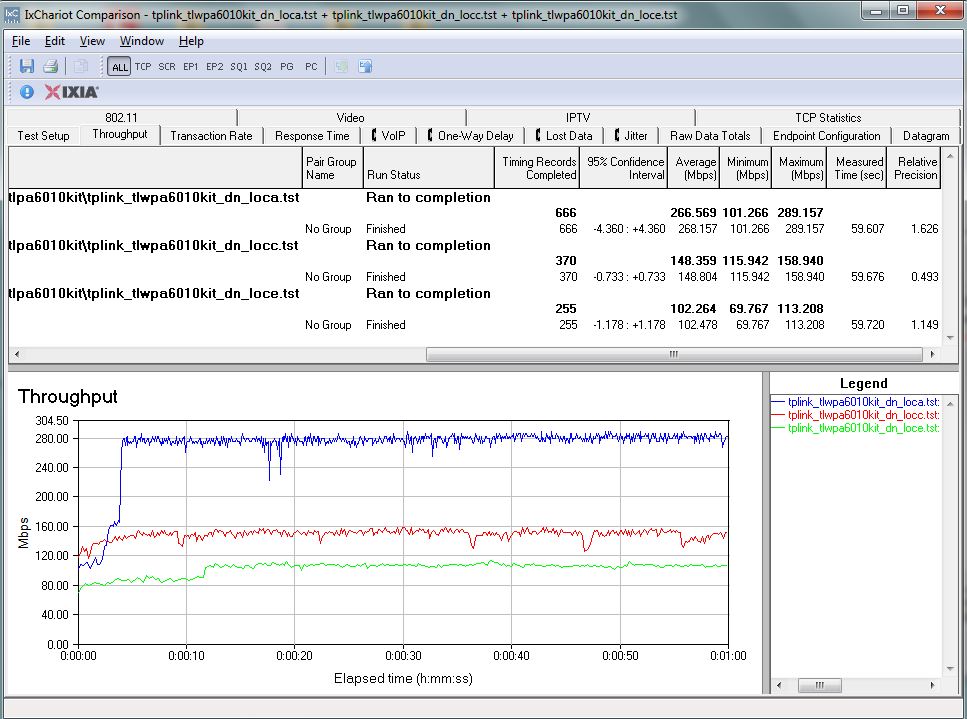Click the results table scroll-left arrow
Image resolution: width=967 pixels, height=719 pixels.
[x=17, y=355]
